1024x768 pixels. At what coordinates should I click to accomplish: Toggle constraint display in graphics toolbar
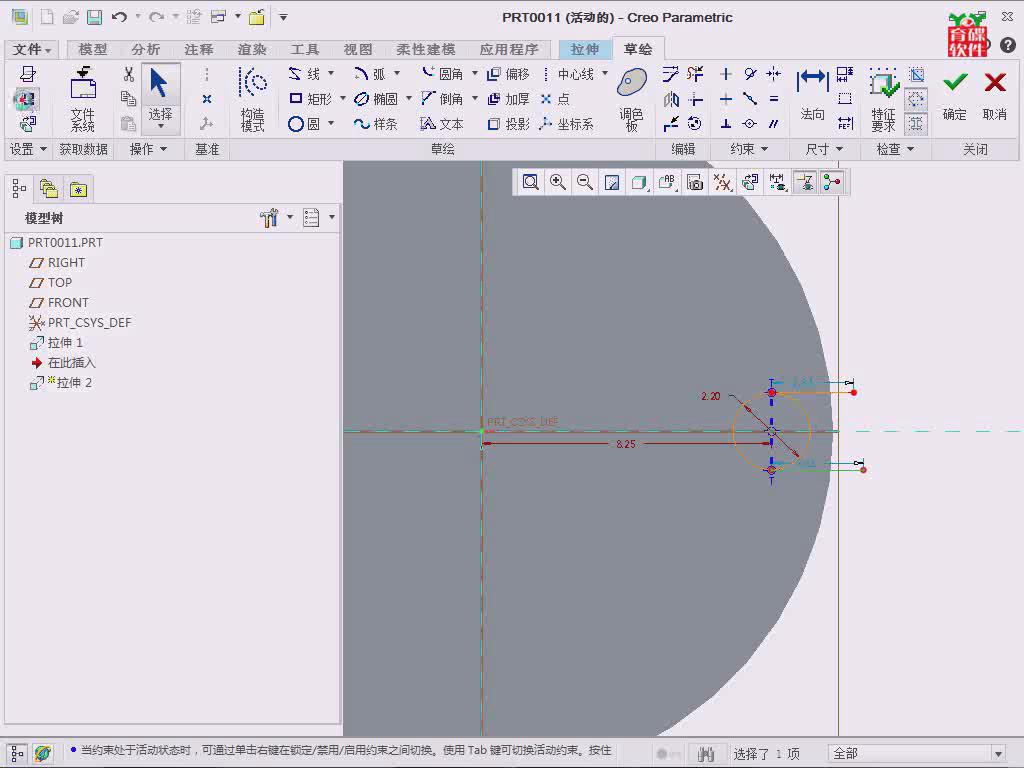point(805,182)
